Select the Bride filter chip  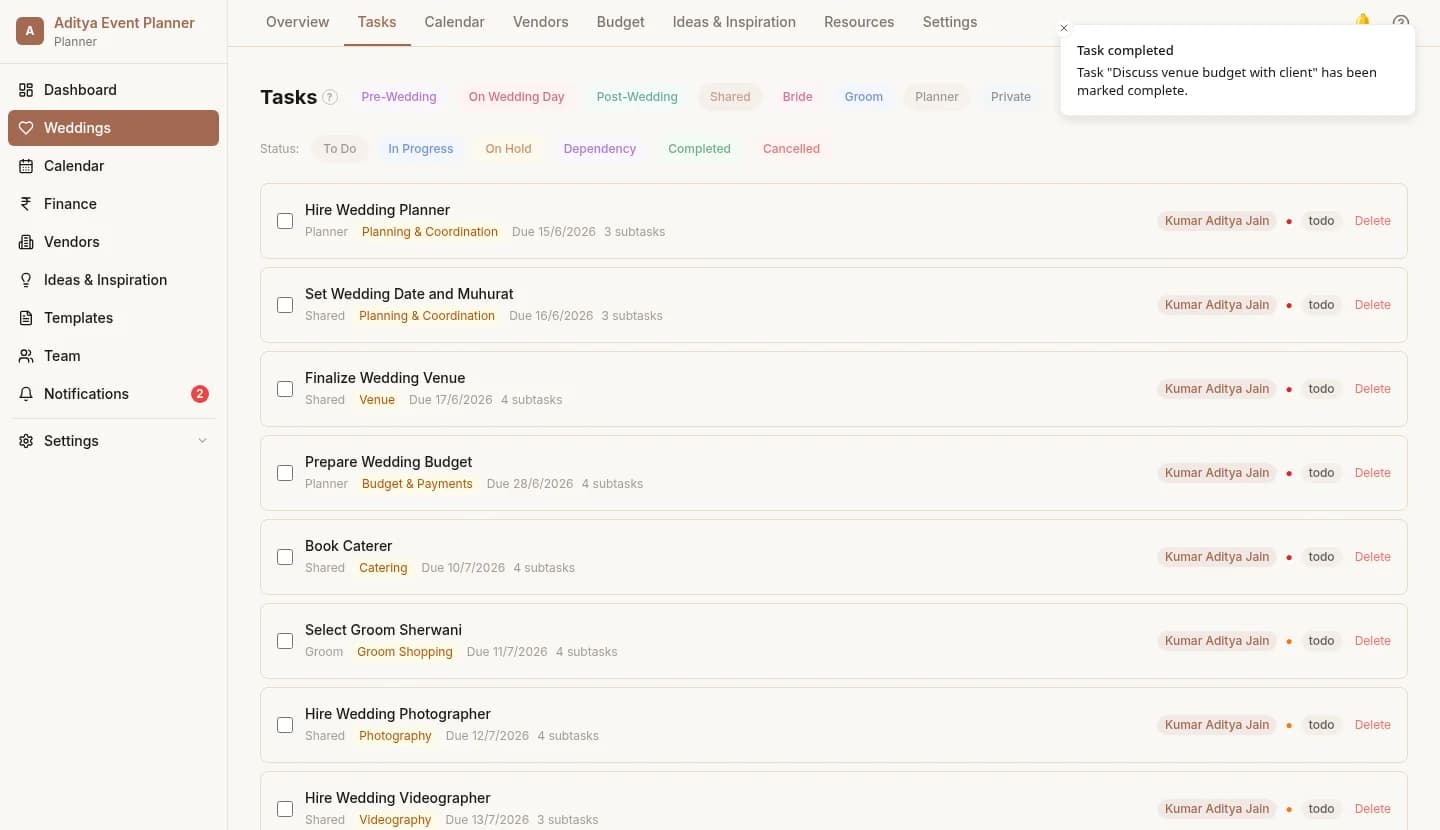pos(797,97)
